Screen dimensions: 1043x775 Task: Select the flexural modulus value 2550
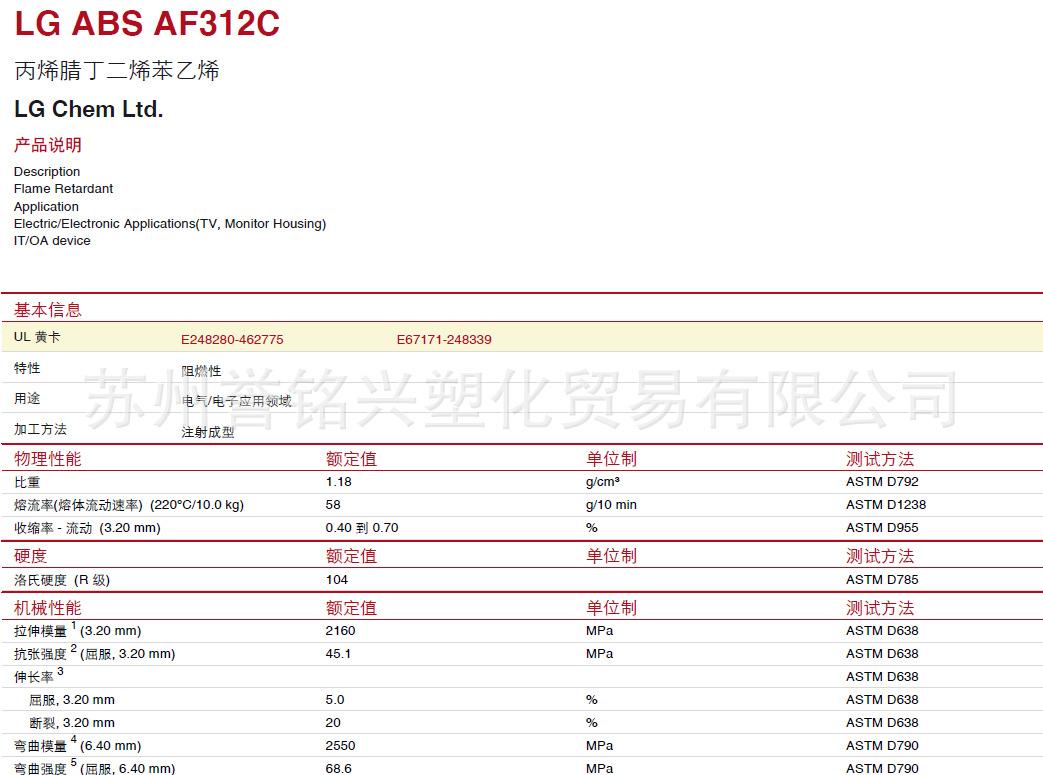point(340,746)
